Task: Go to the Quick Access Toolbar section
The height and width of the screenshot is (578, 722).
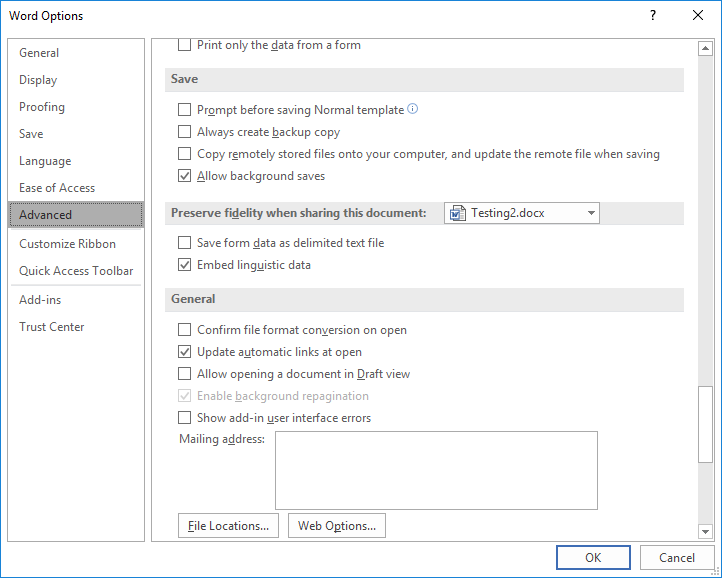Action: coord(76,271)
